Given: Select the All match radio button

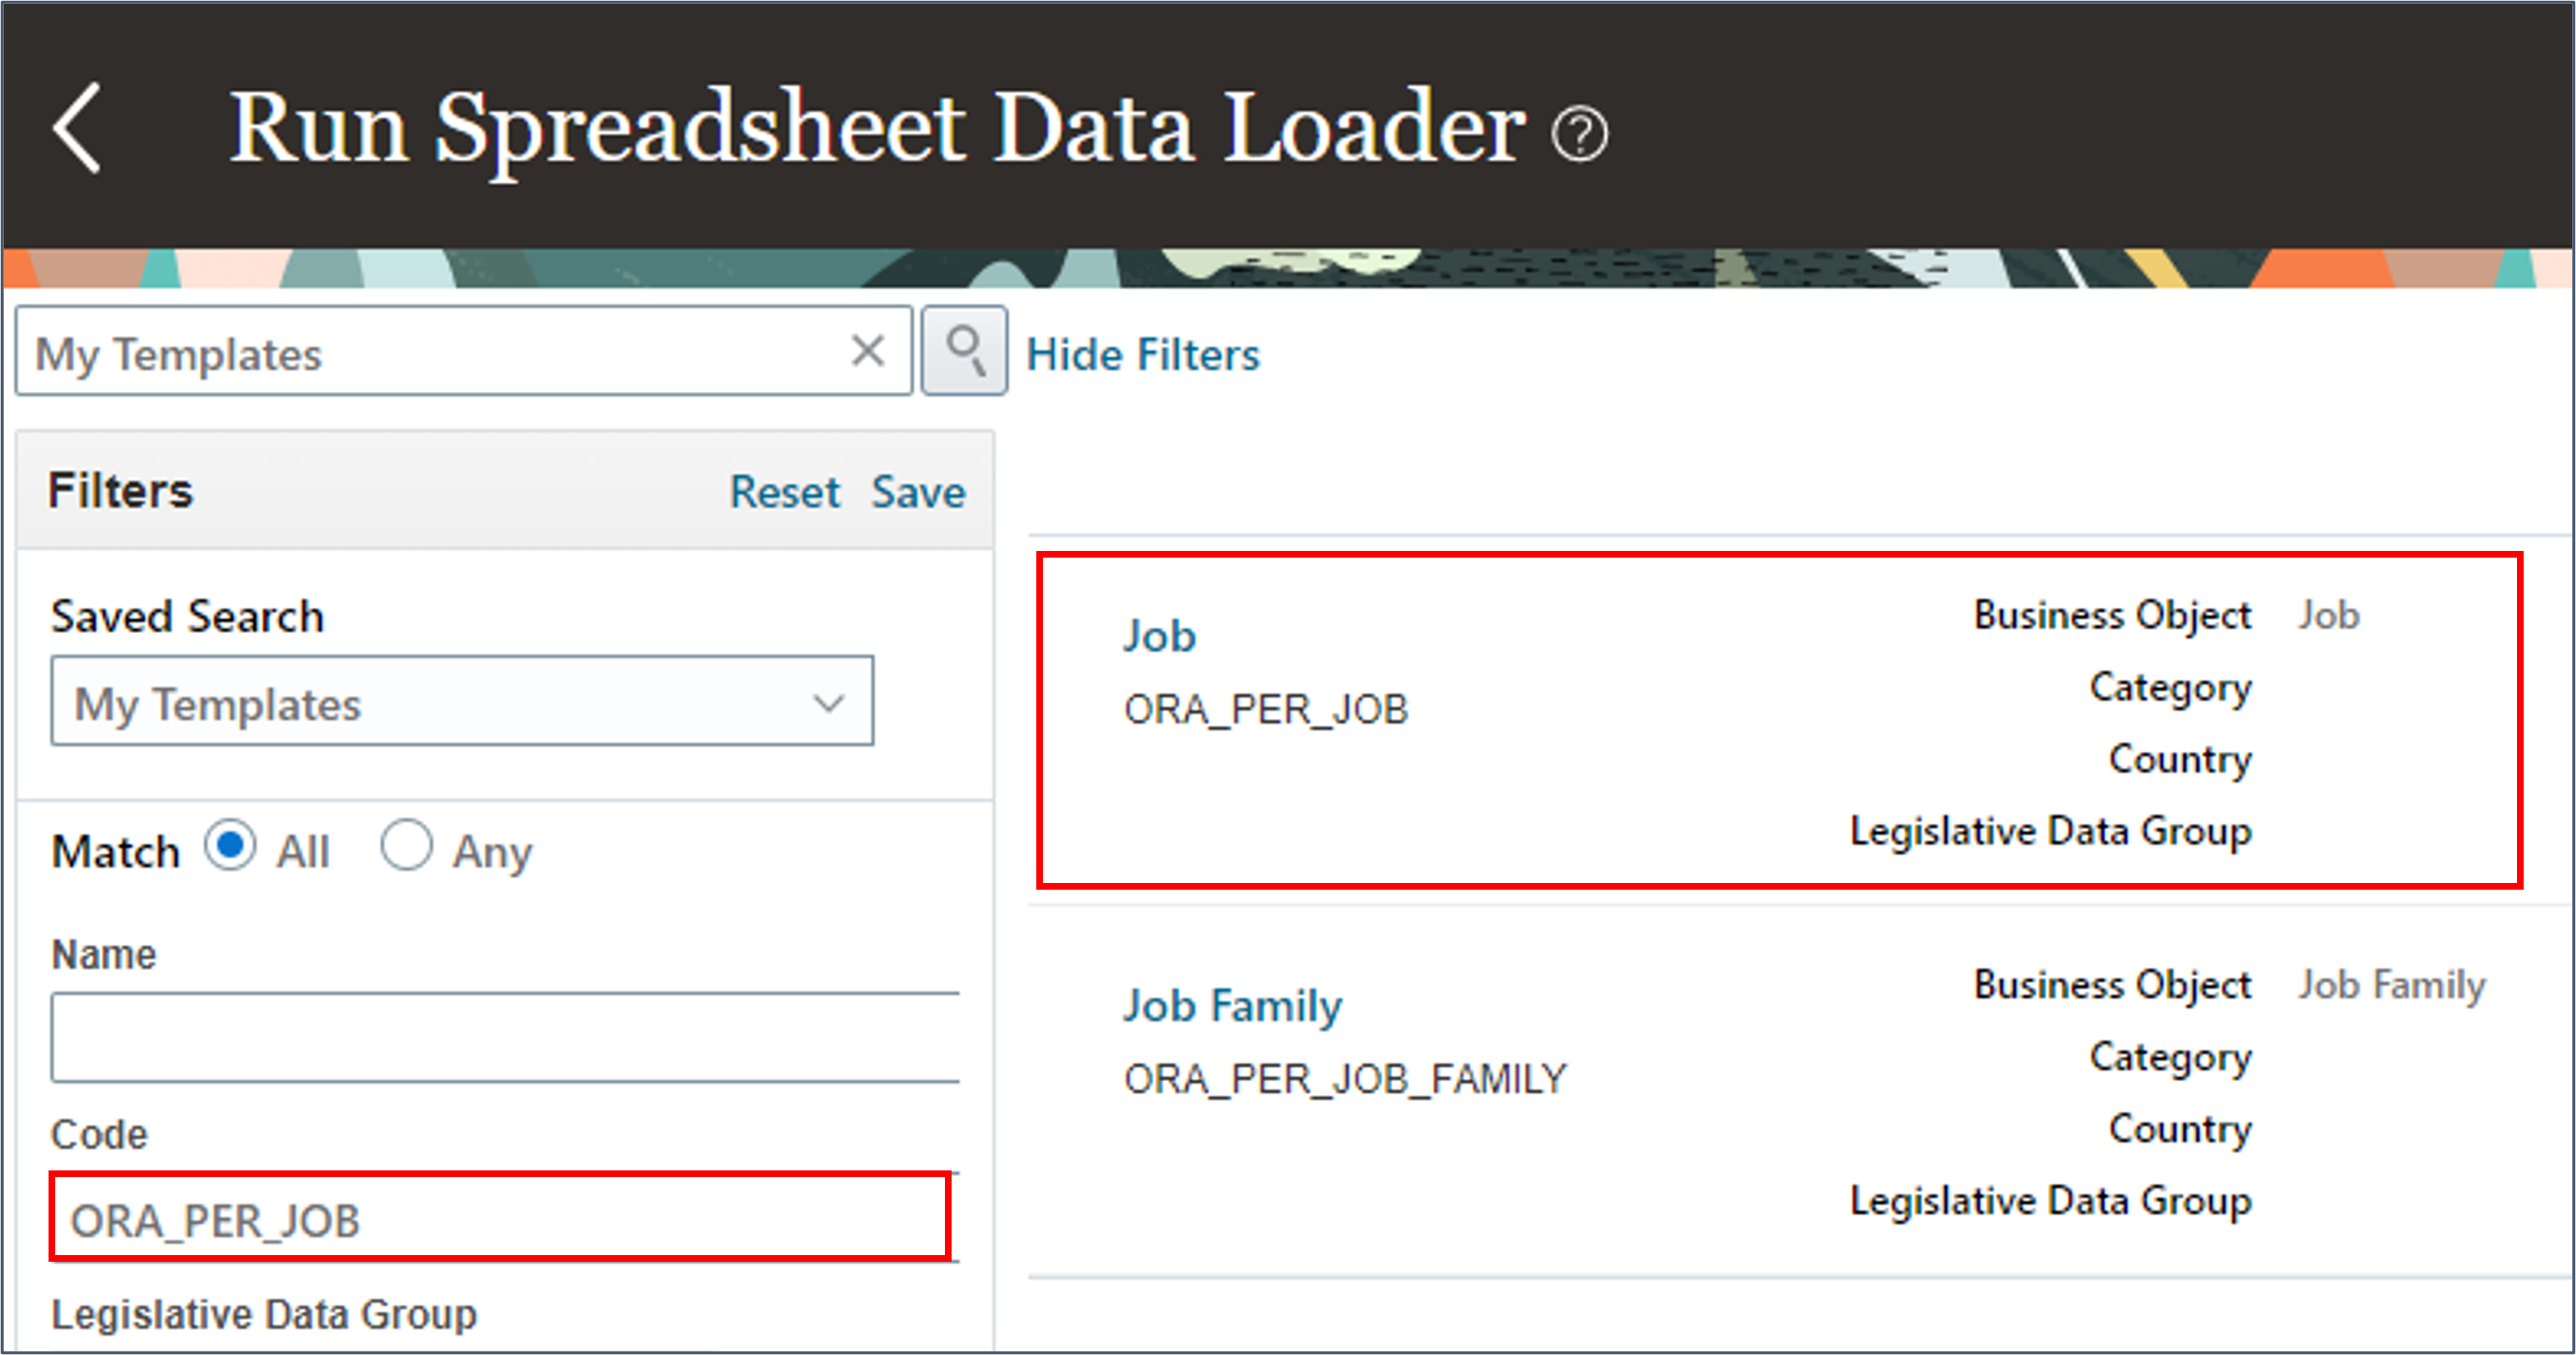Looking at the screenshot, I should click(x=230, y=846).
